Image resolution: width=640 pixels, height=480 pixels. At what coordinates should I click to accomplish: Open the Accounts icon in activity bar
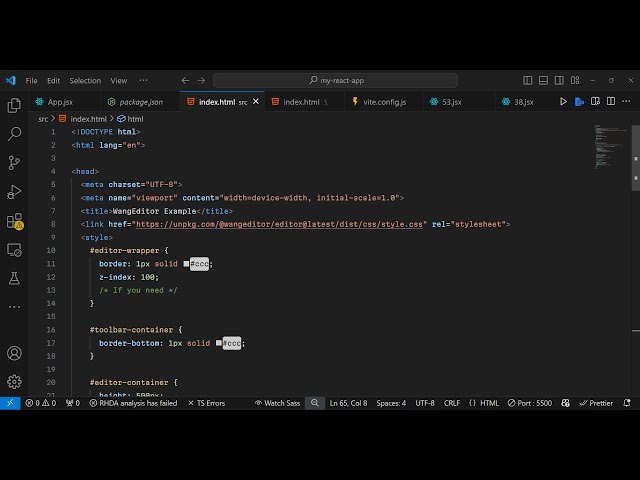[x=14, y=353]
